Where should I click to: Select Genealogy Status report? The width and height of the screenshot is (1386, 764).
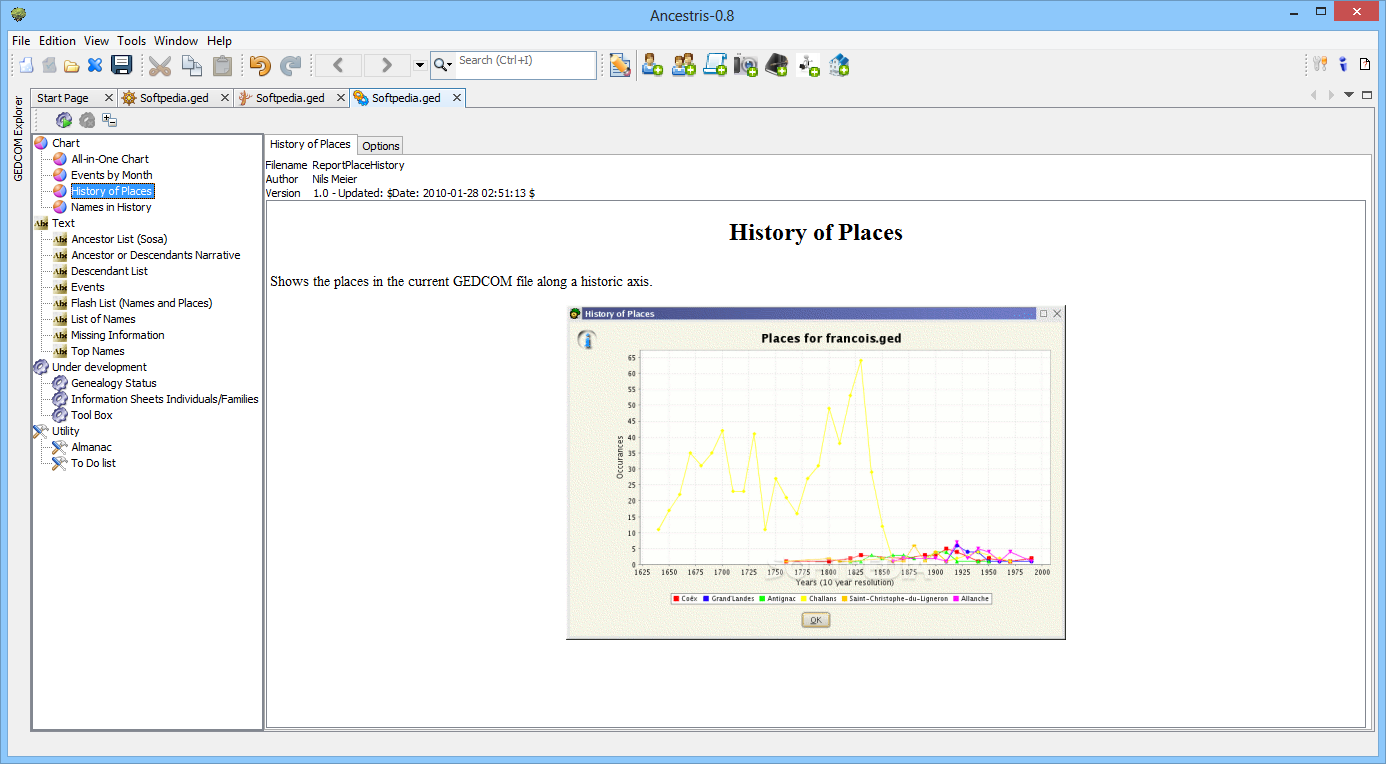pyautogui.click(x=113, y=383)
